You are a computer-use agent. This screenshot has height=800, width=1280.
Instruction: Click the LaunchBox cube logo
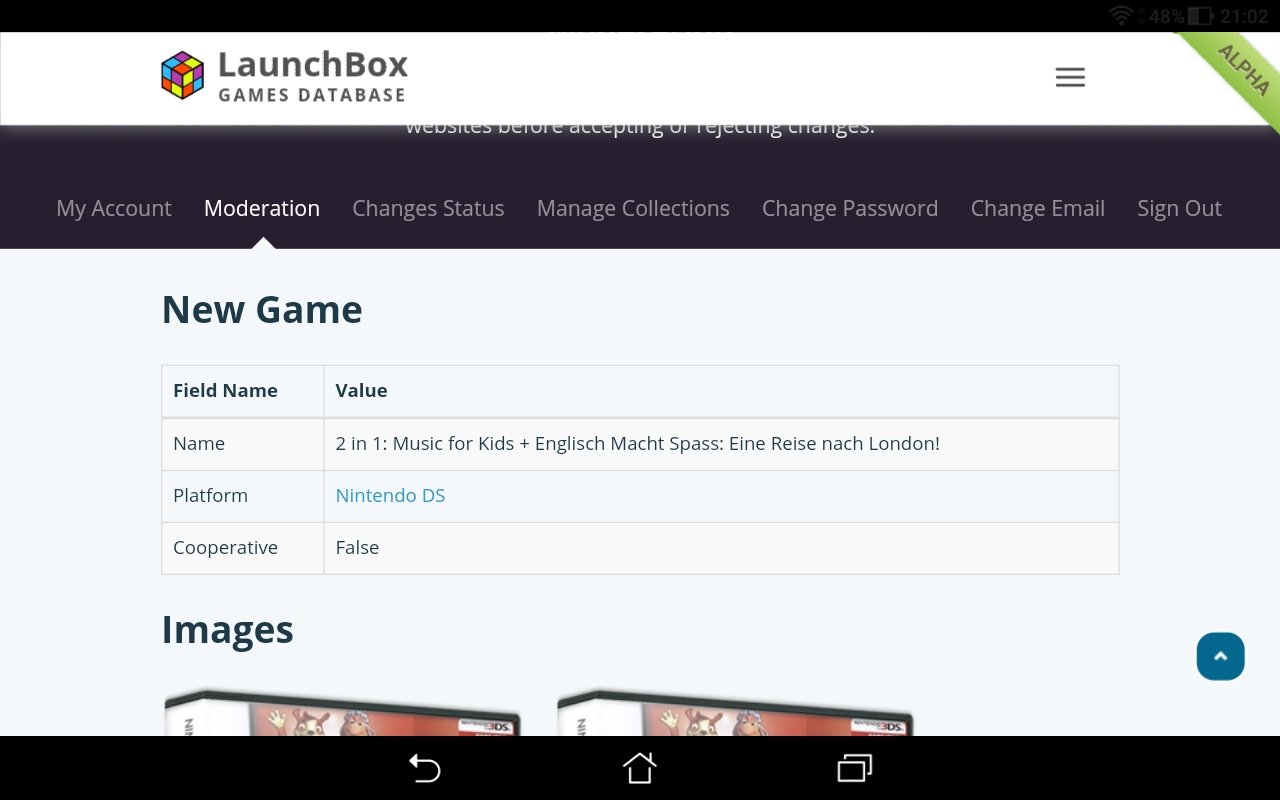click(x=182, y=76)
